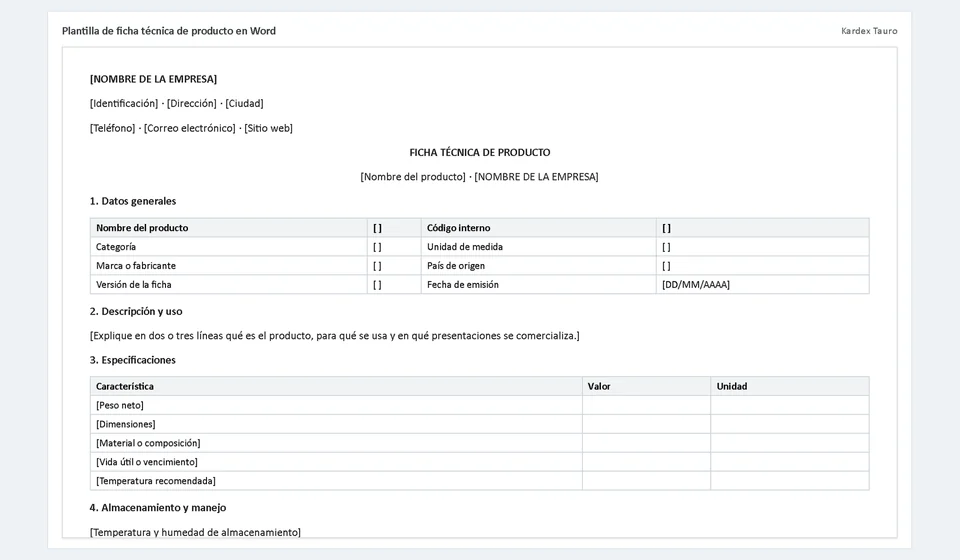The image size is (960, 560).
Task: Click the Unidad cell in the '[Dimensiones]' row
Action: point(790,424)
